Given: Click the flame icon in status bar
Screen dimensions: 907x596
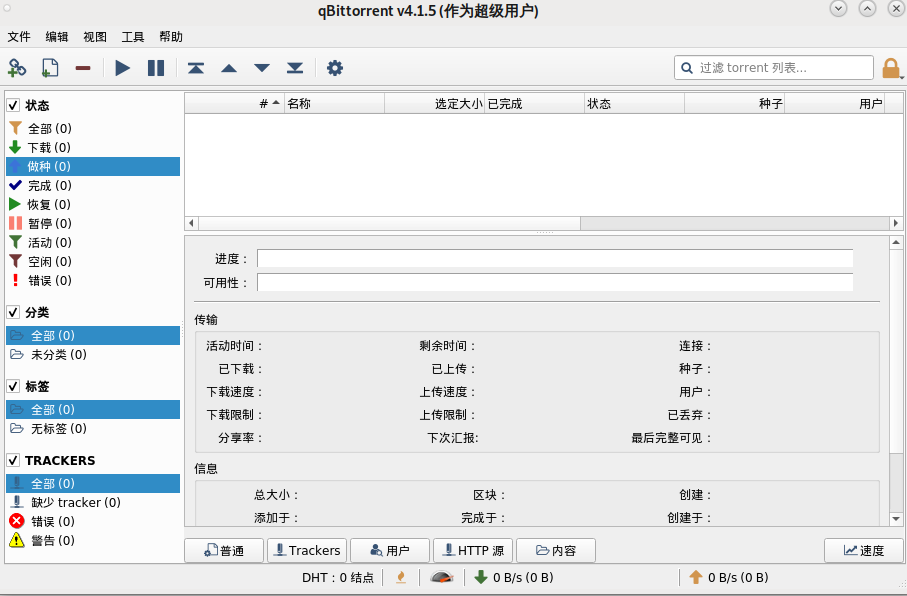Looking at the screenshot, I should click(400, 577).
